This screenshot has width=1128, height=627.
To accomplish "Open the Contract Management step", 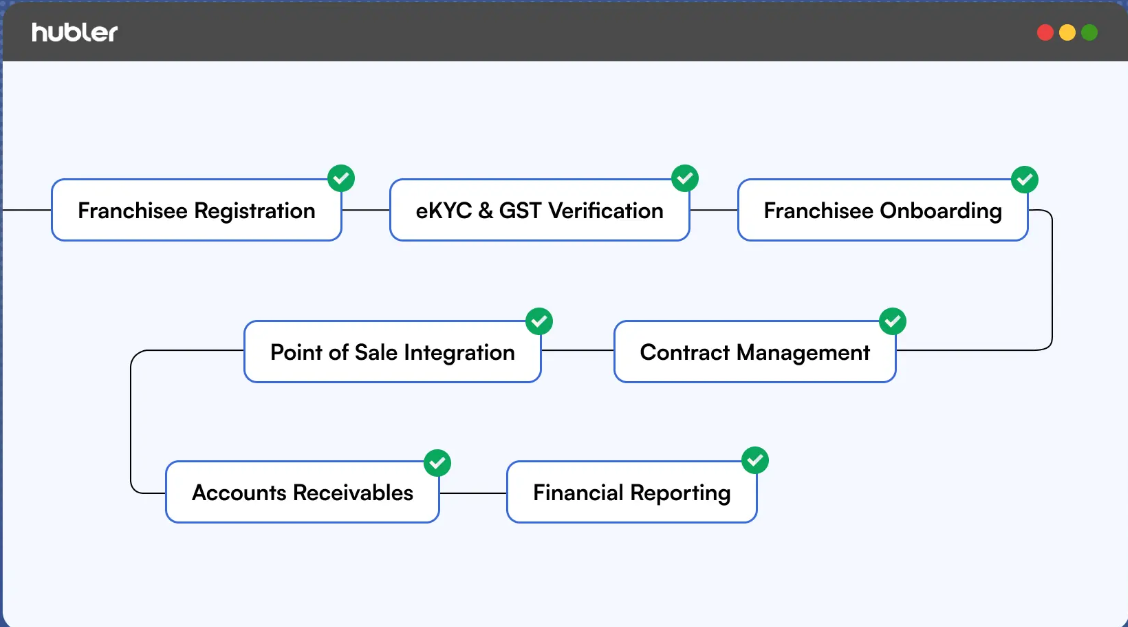I will pyautogui.click(x=755, y=352).
